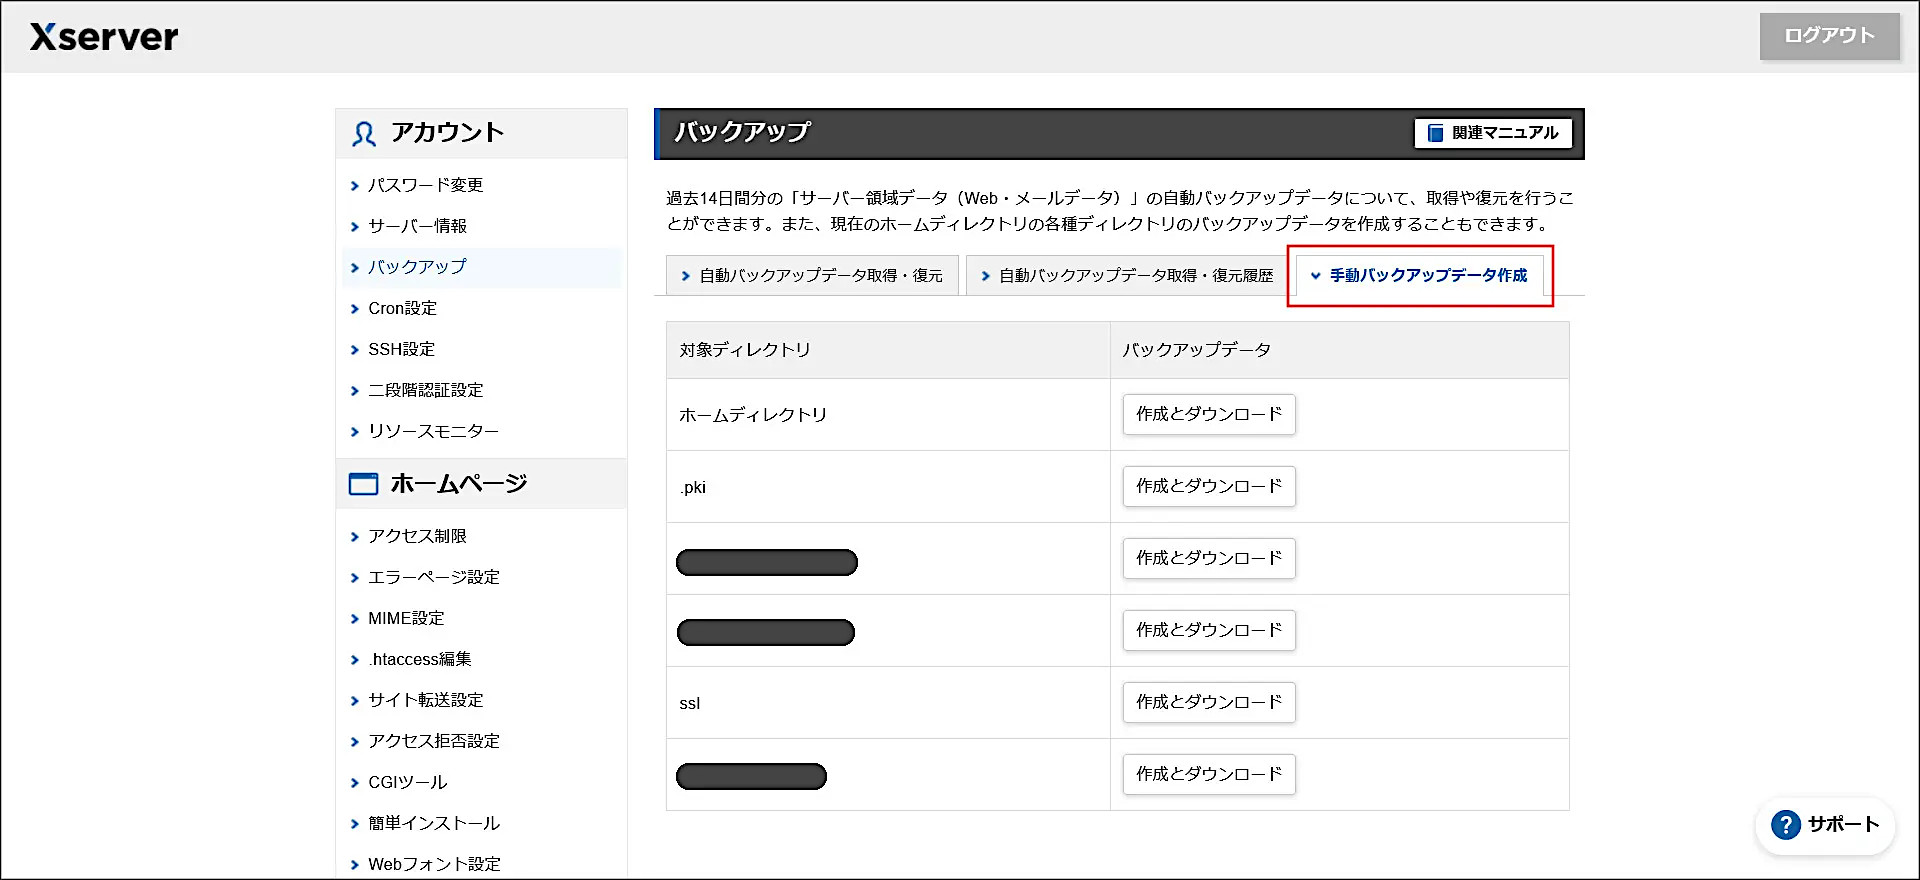This screenshot has height=880, width=1920.
Task: Select the 手動バックアップデータ作成 tab
Action: tap(1419, 275)
